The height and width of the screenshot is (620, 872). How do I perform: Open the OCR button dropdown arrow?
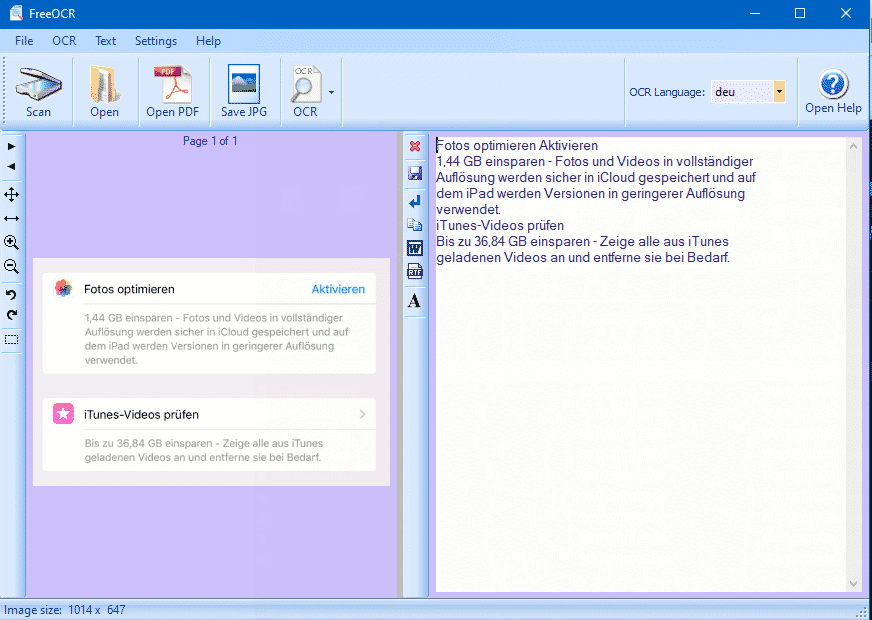[331, 92]
